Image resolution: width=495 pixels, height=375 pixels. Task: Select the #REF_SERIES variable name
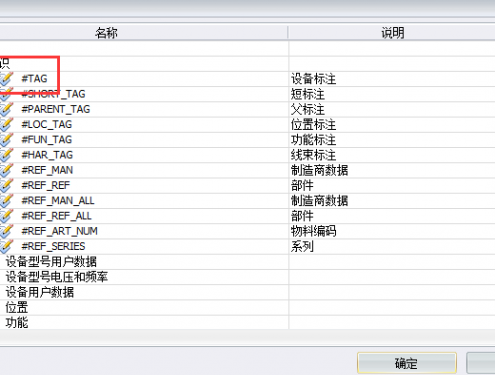53,246
